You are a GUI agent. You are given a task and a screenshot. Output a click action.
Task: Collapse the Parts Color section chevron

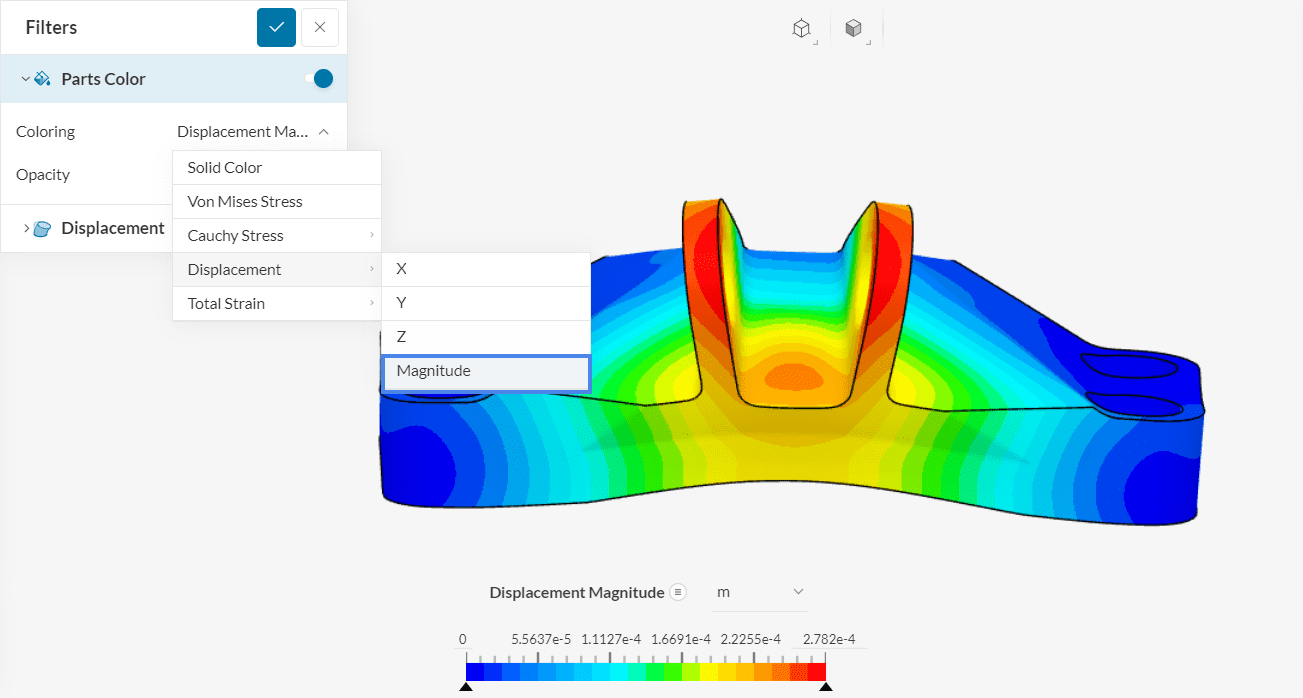pyautogui.click(x=23, y=78)
